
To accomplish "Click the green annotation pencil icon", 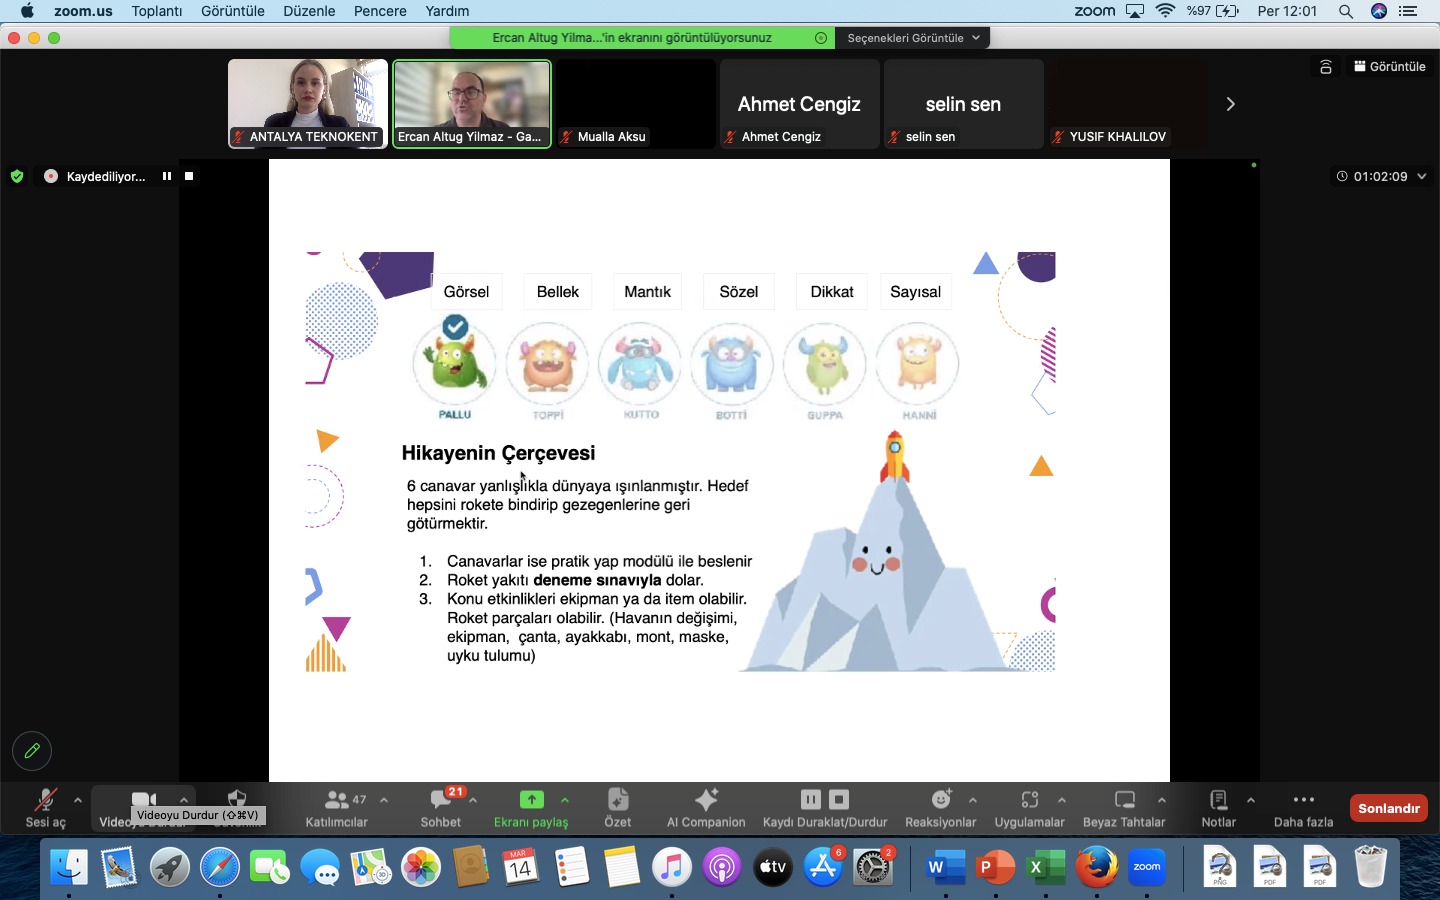I will coord(32,751).
